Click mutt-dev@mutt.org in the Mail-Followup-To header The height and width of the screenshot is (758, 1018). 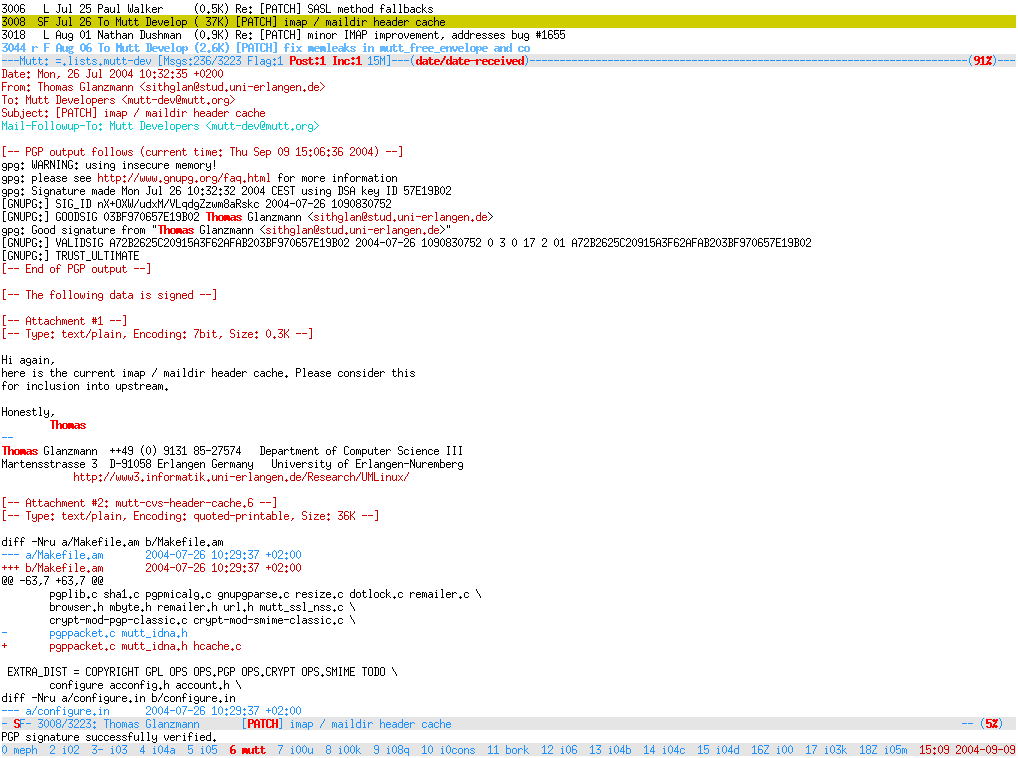click(262, 126)
